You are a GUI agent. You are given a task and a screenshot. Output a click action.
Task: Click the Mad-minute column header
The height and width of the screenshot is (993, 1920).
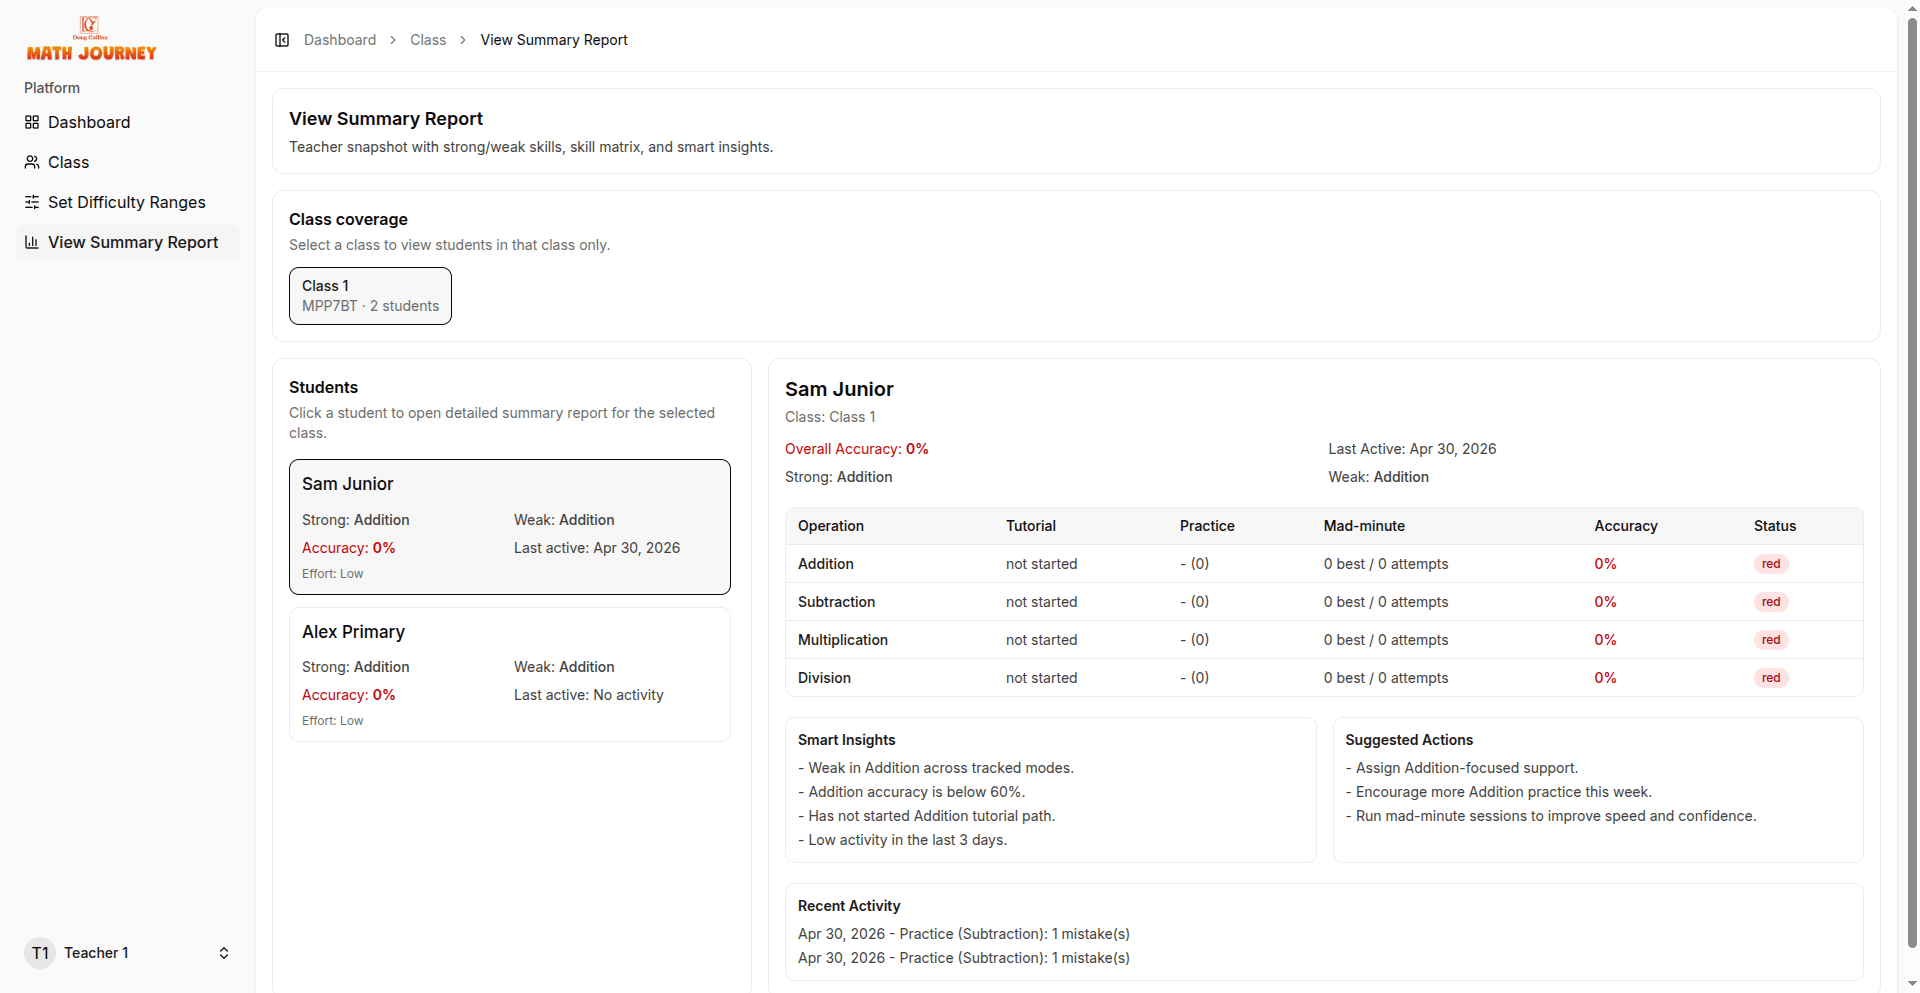coord(1364,526)
